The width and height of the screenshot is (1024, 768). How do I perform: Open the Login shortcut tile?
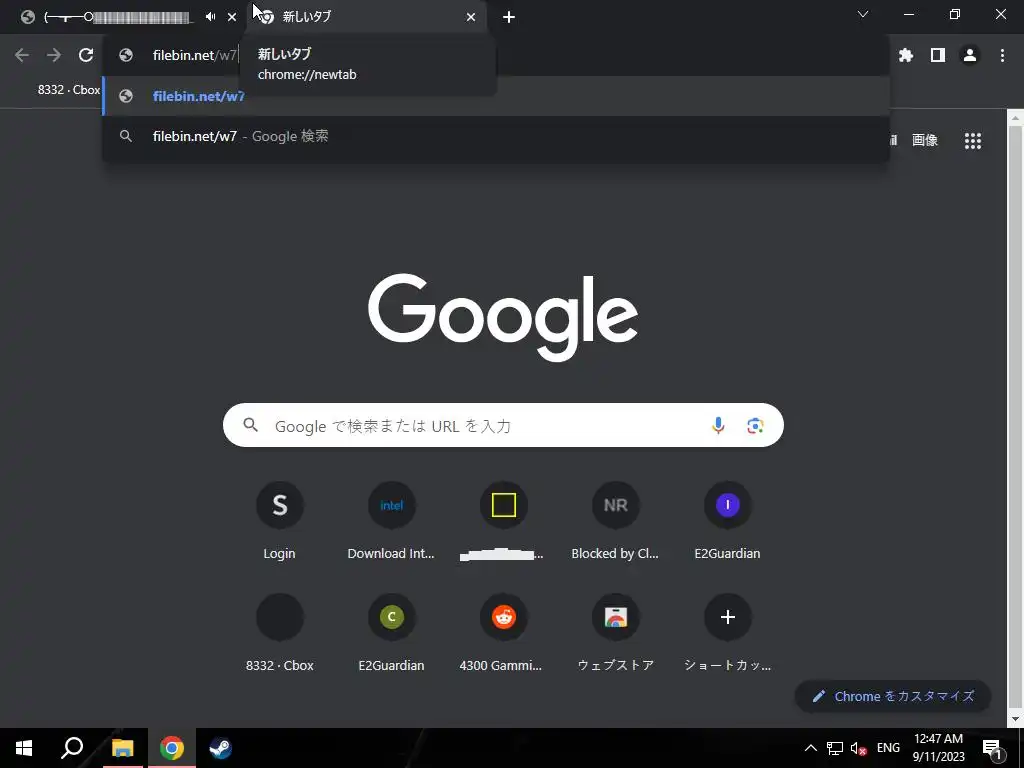pyautogui.click(x=280, y=521)
